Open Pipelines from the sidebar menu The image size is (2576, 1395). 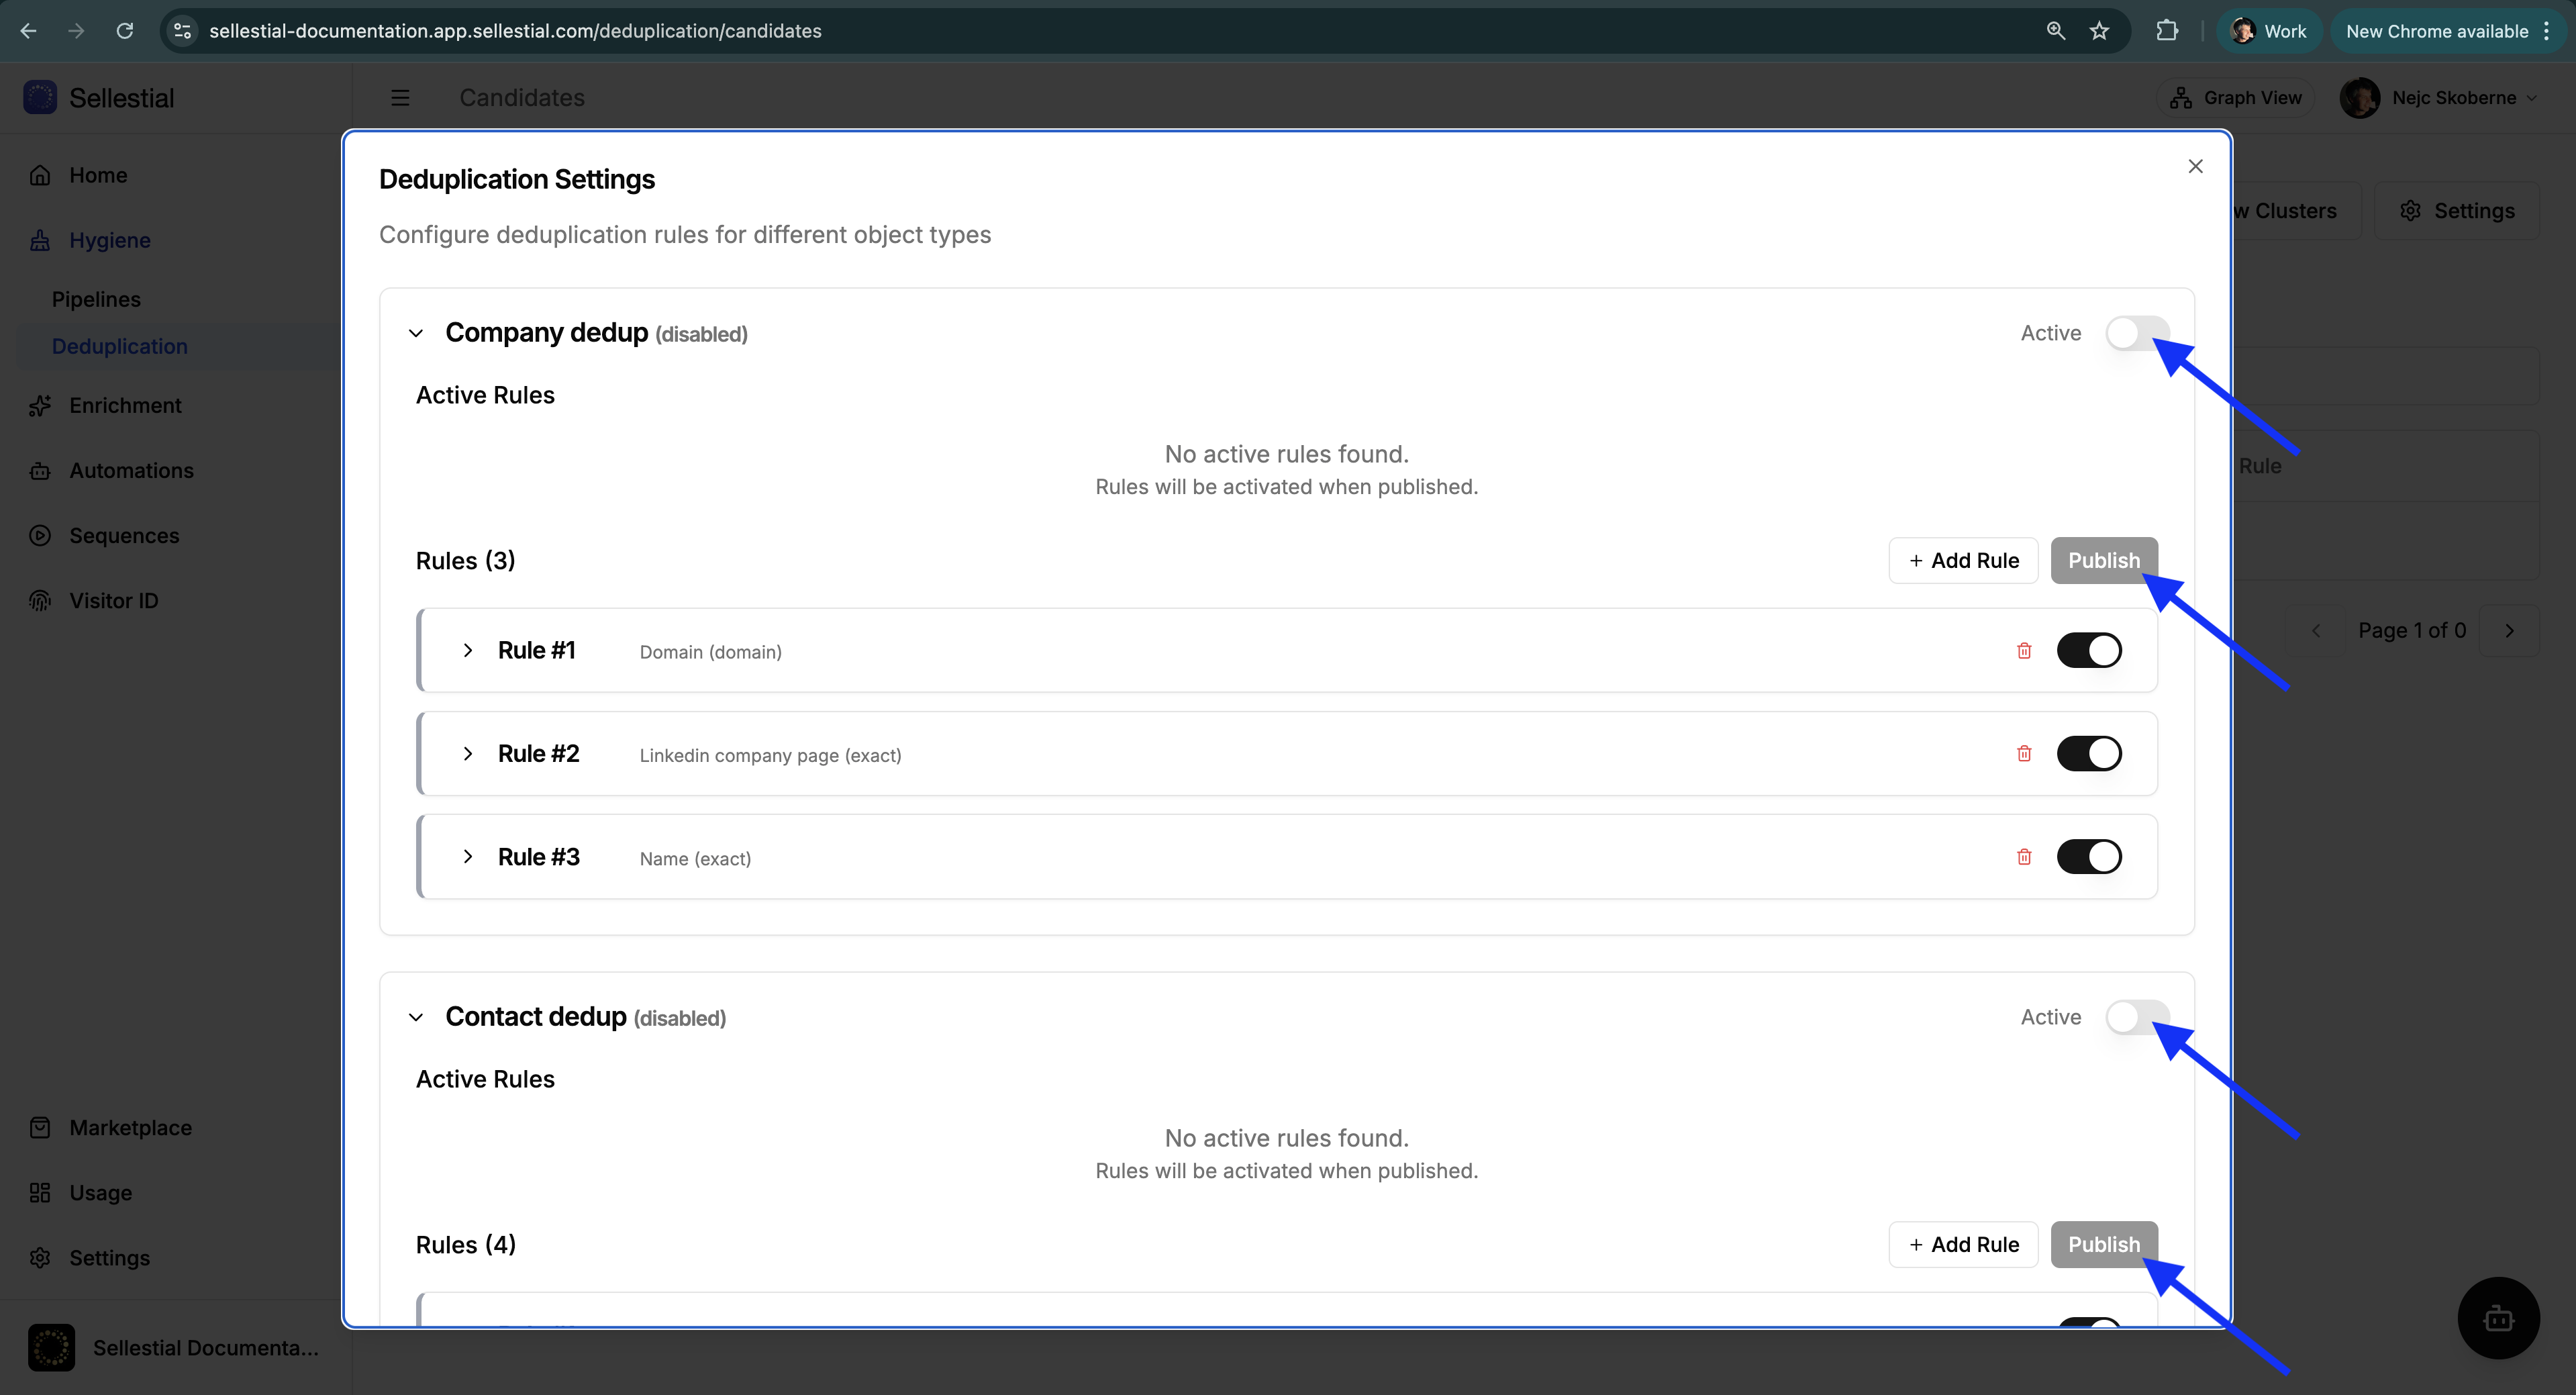point(96,298)
